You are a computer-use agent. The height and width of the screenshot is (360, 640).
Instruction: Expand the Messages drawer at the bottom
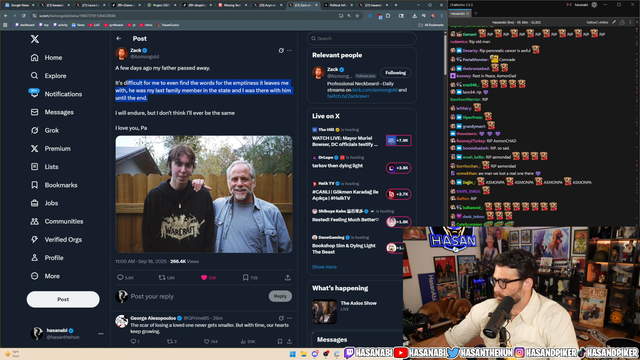point(358,340)
